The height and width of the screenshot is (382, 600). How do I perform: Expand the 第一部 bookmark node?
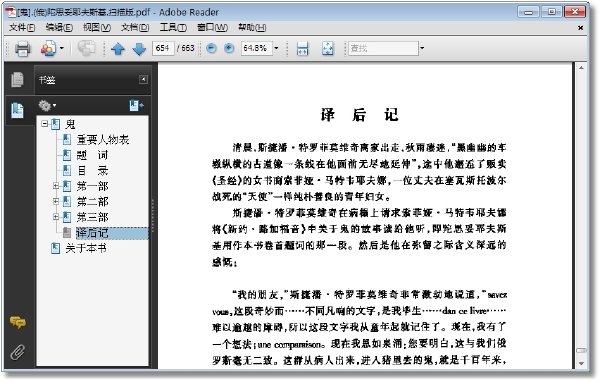[x=56, y=186]
